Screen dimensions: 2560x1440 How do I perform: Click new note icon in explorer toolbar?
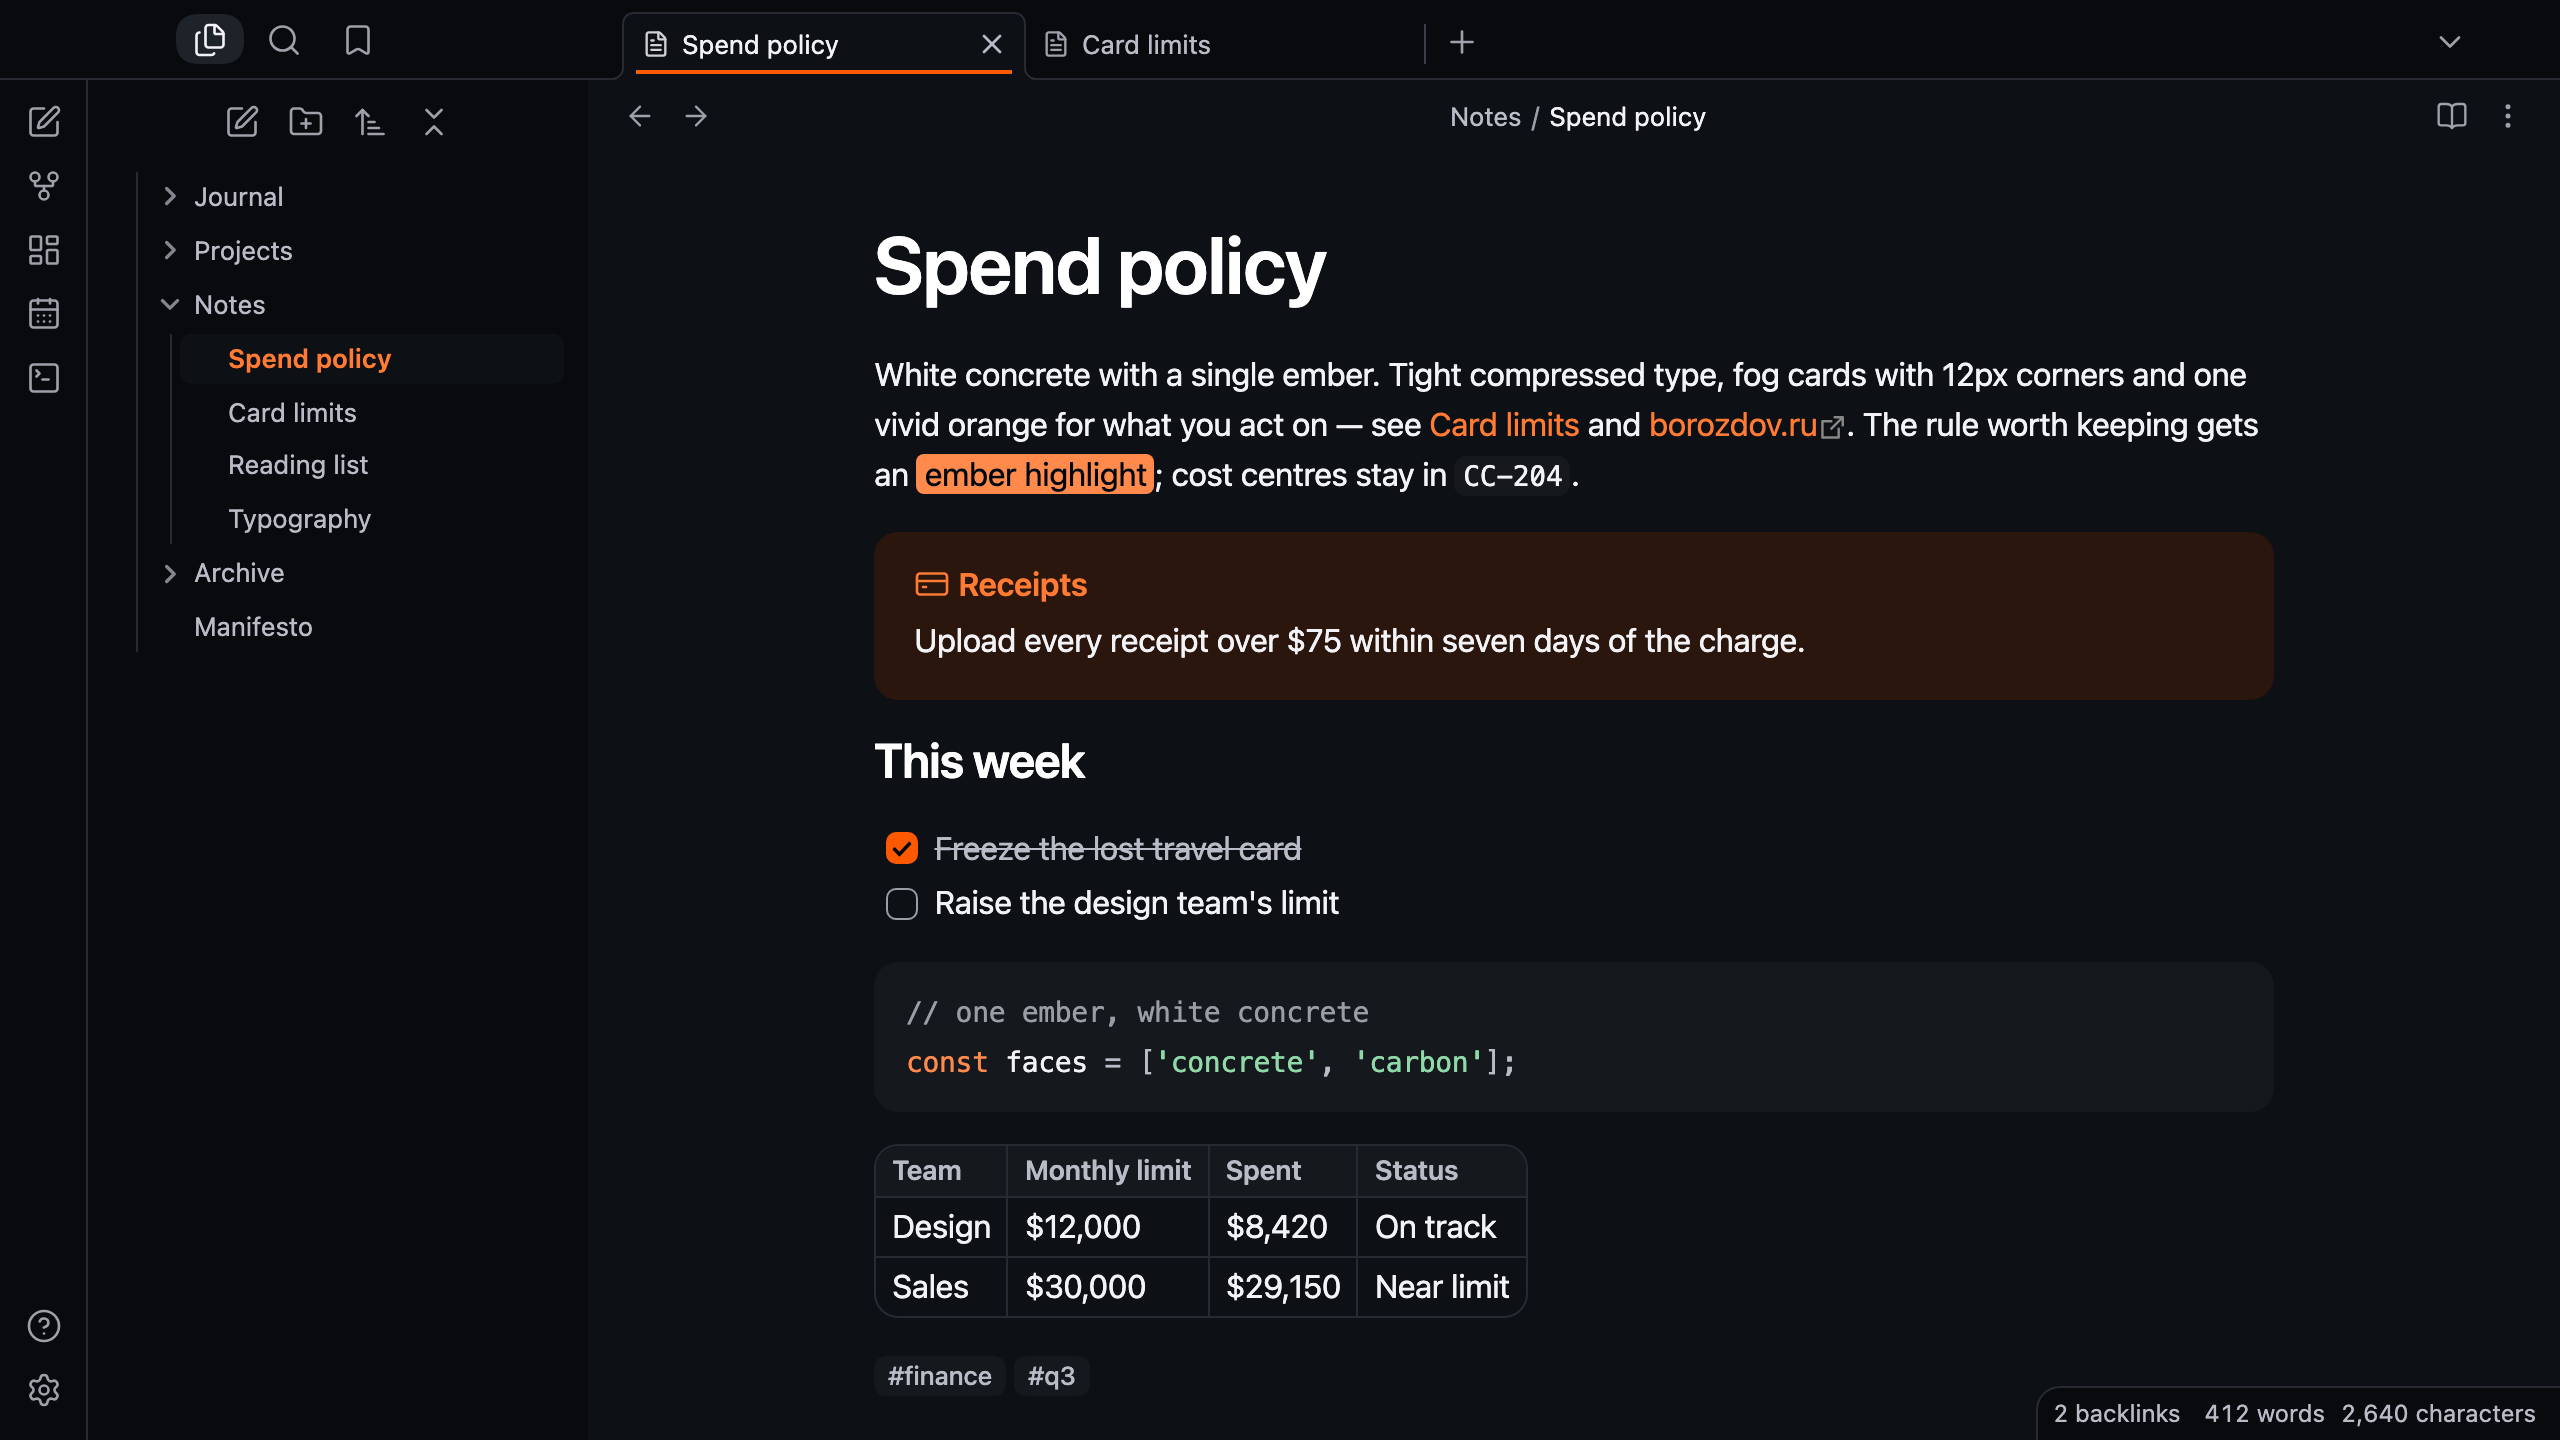pos(242,122)
